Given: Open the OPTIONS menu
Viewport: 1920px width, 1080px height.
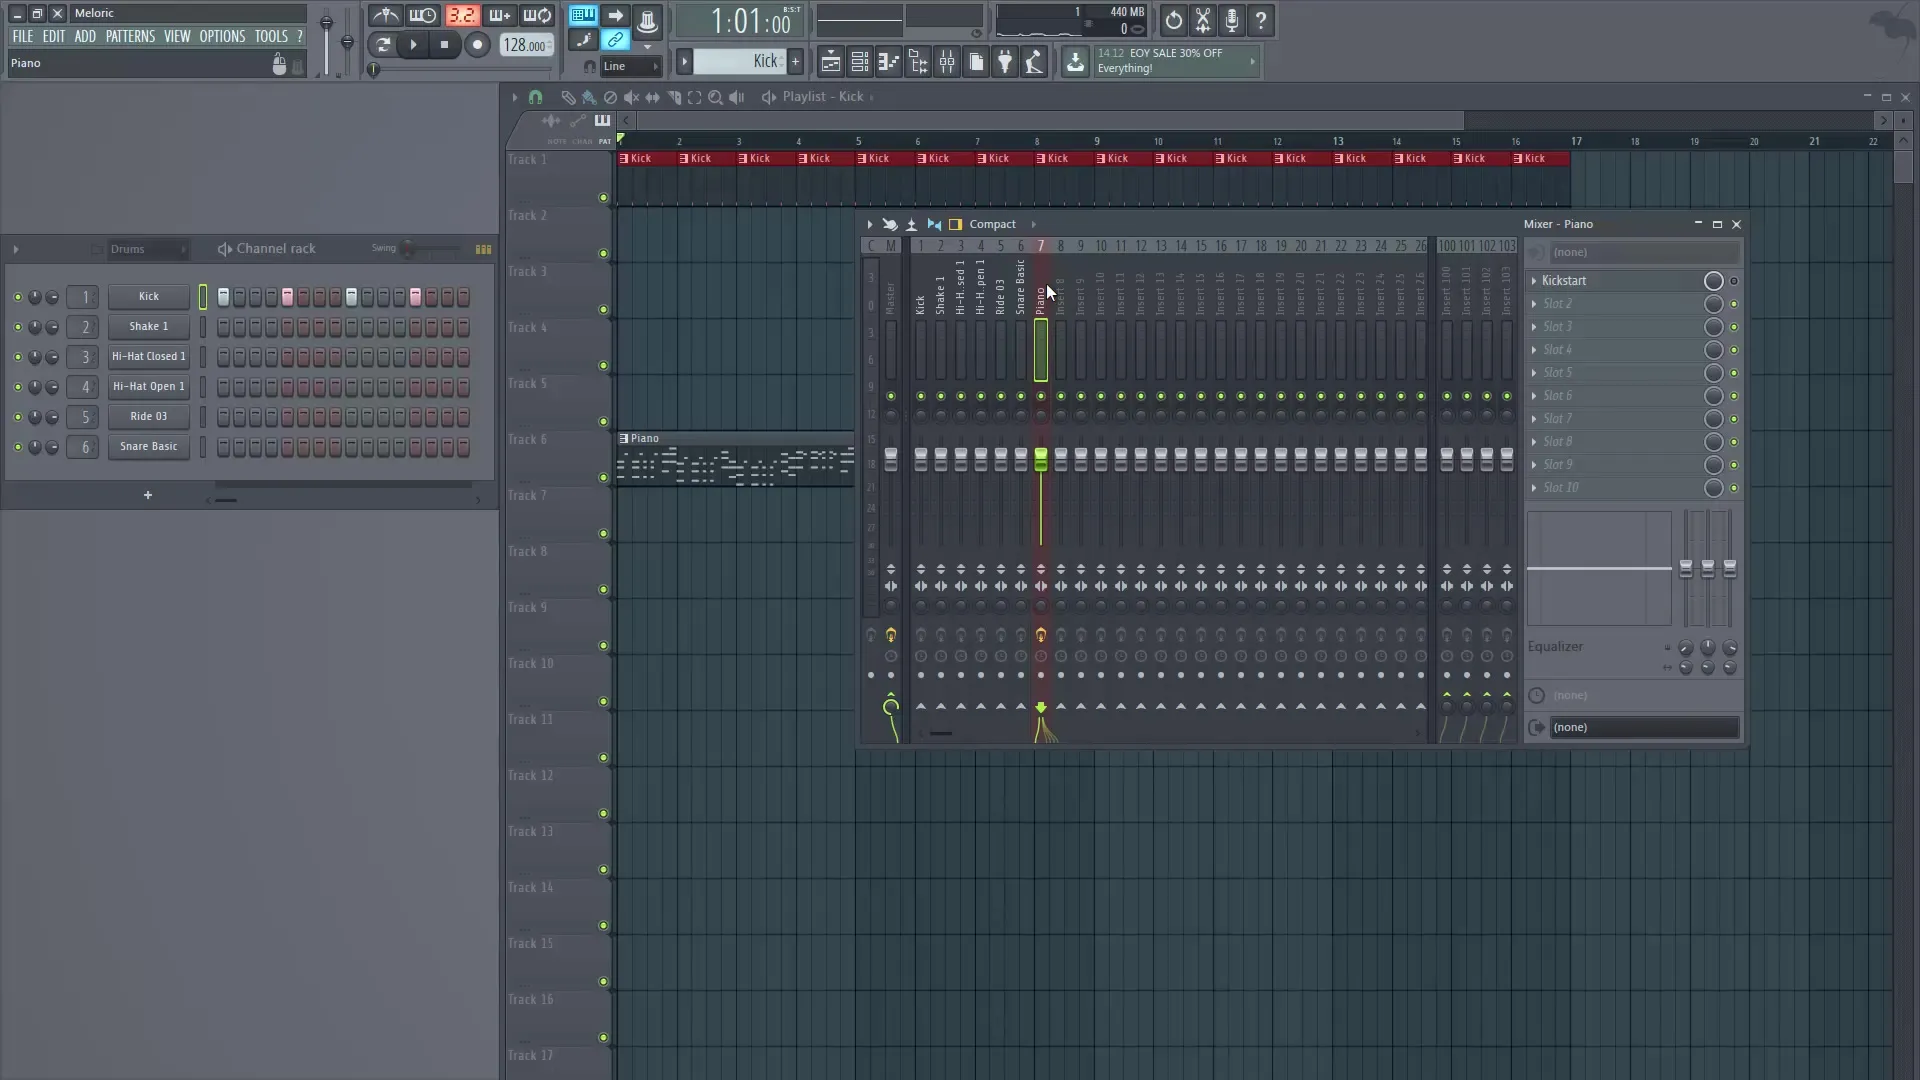Looking at the screenshot, I should pyautogui.click(x=222, y=35).
